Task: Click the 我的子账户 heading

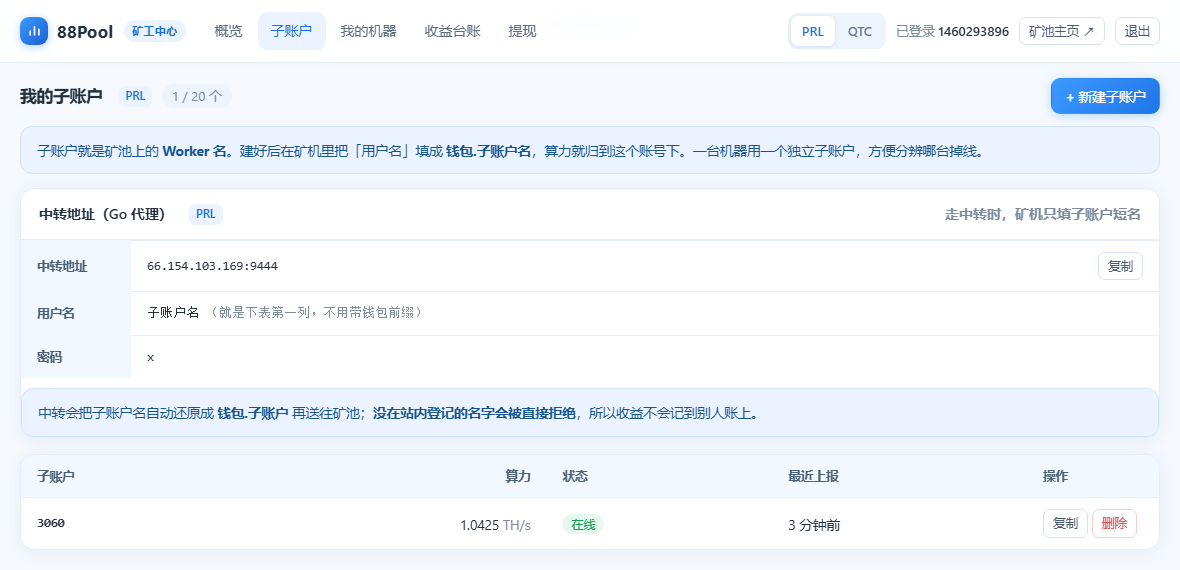Action: 61,96
